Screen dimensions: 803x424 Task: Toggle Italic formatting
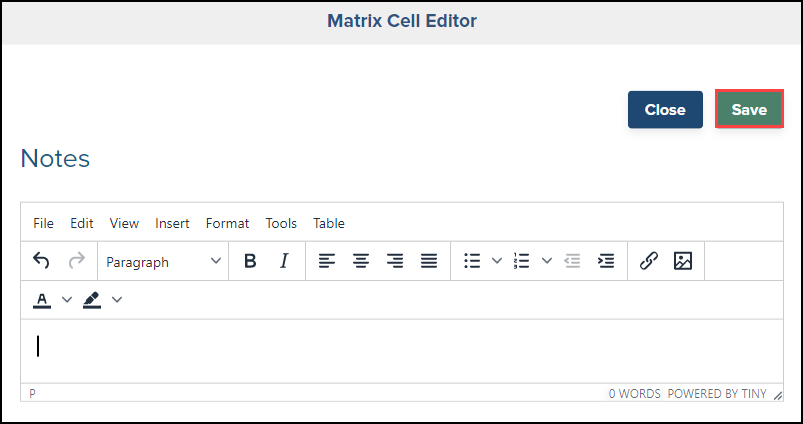(284, 261)
